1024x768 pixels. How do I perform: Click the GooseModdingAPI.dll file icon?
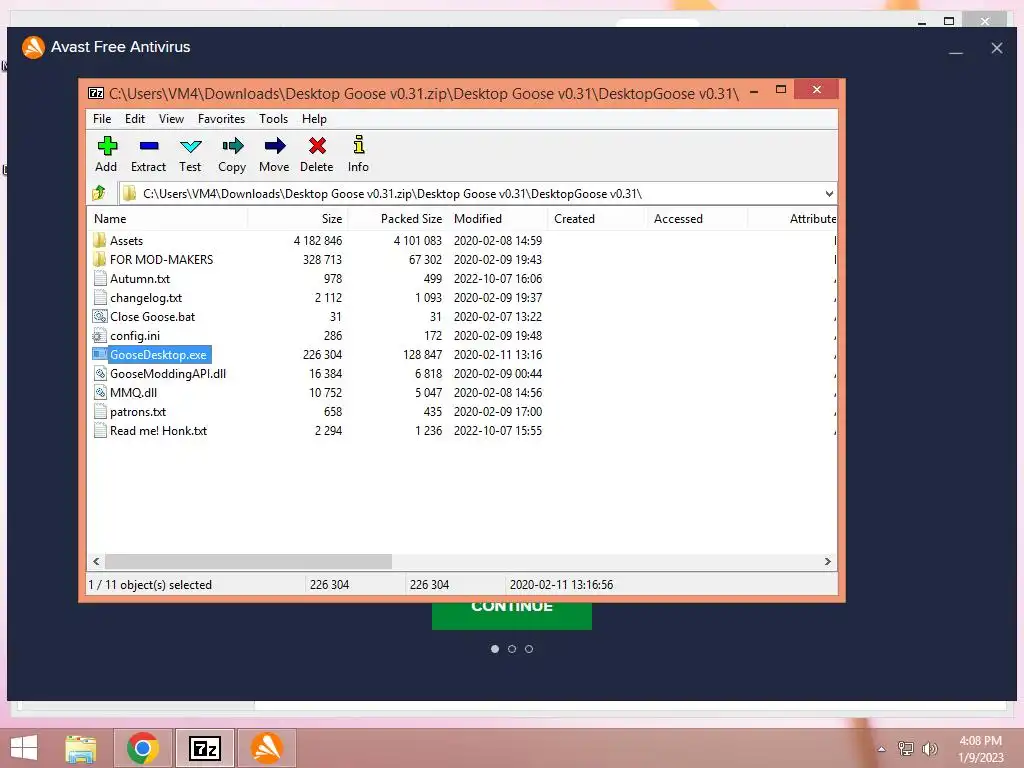99,374
